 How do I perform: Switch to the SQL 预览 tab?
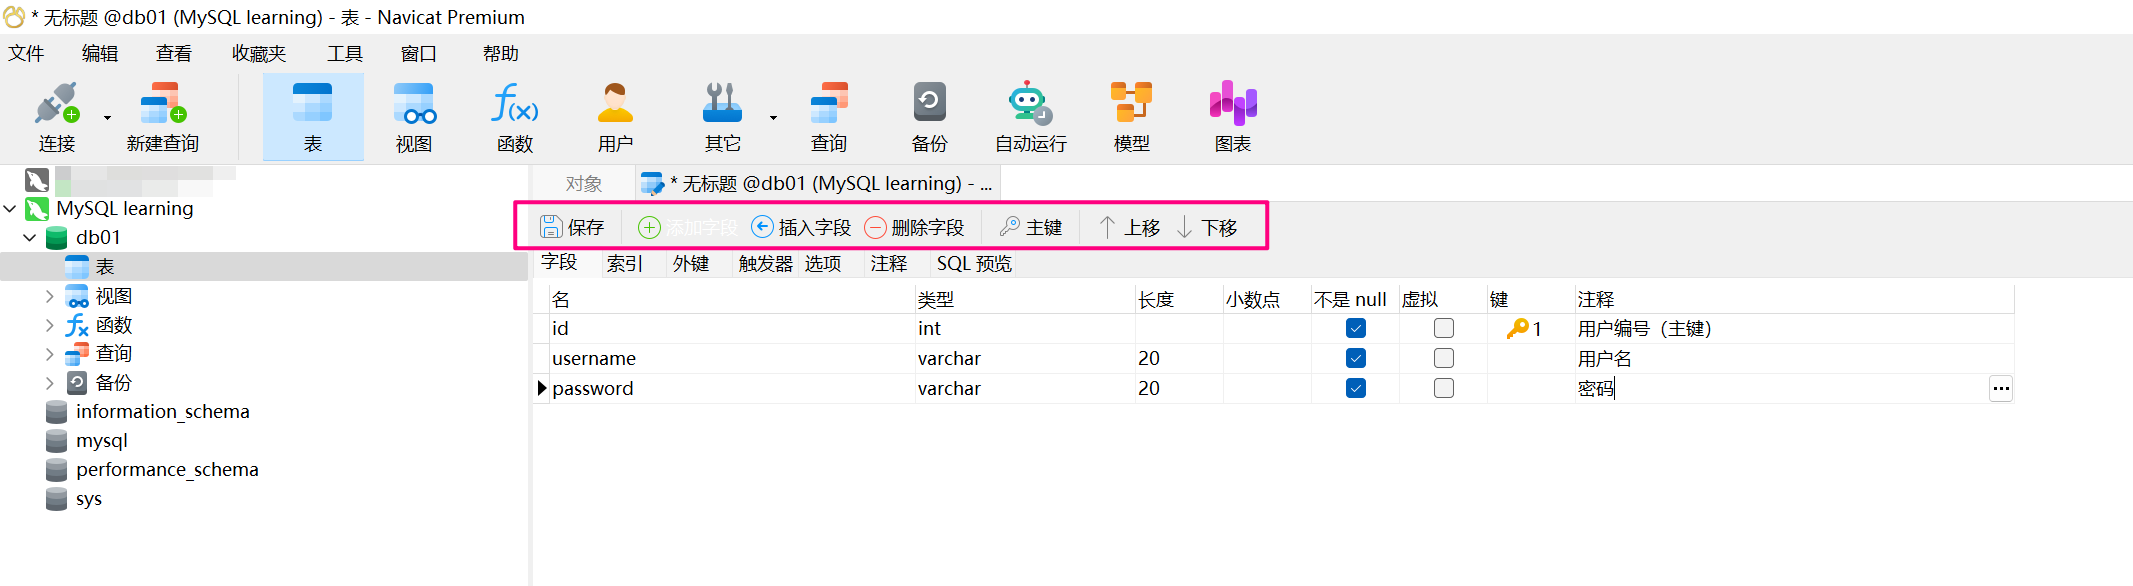(x=973, y=264)
